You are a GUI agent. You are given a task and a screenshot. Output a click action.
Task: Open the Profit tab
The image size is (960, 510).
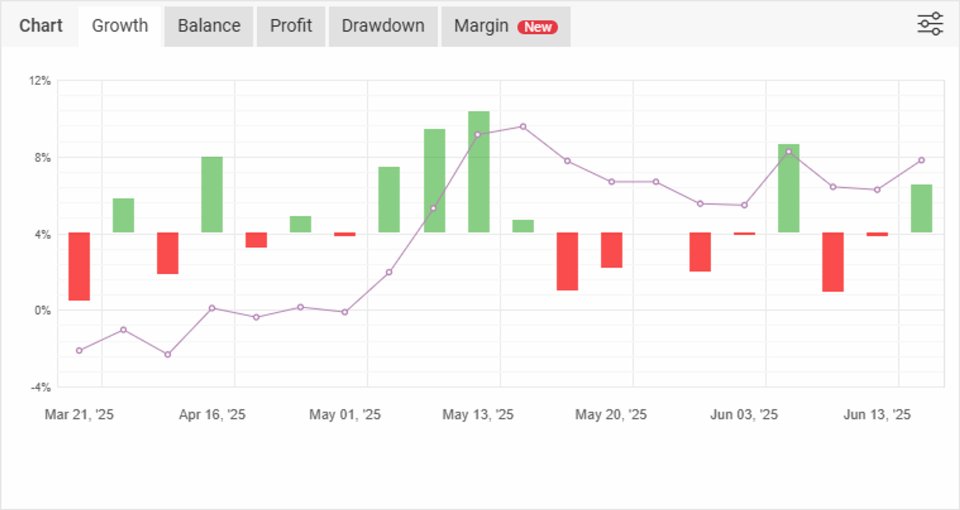[291, 26]
